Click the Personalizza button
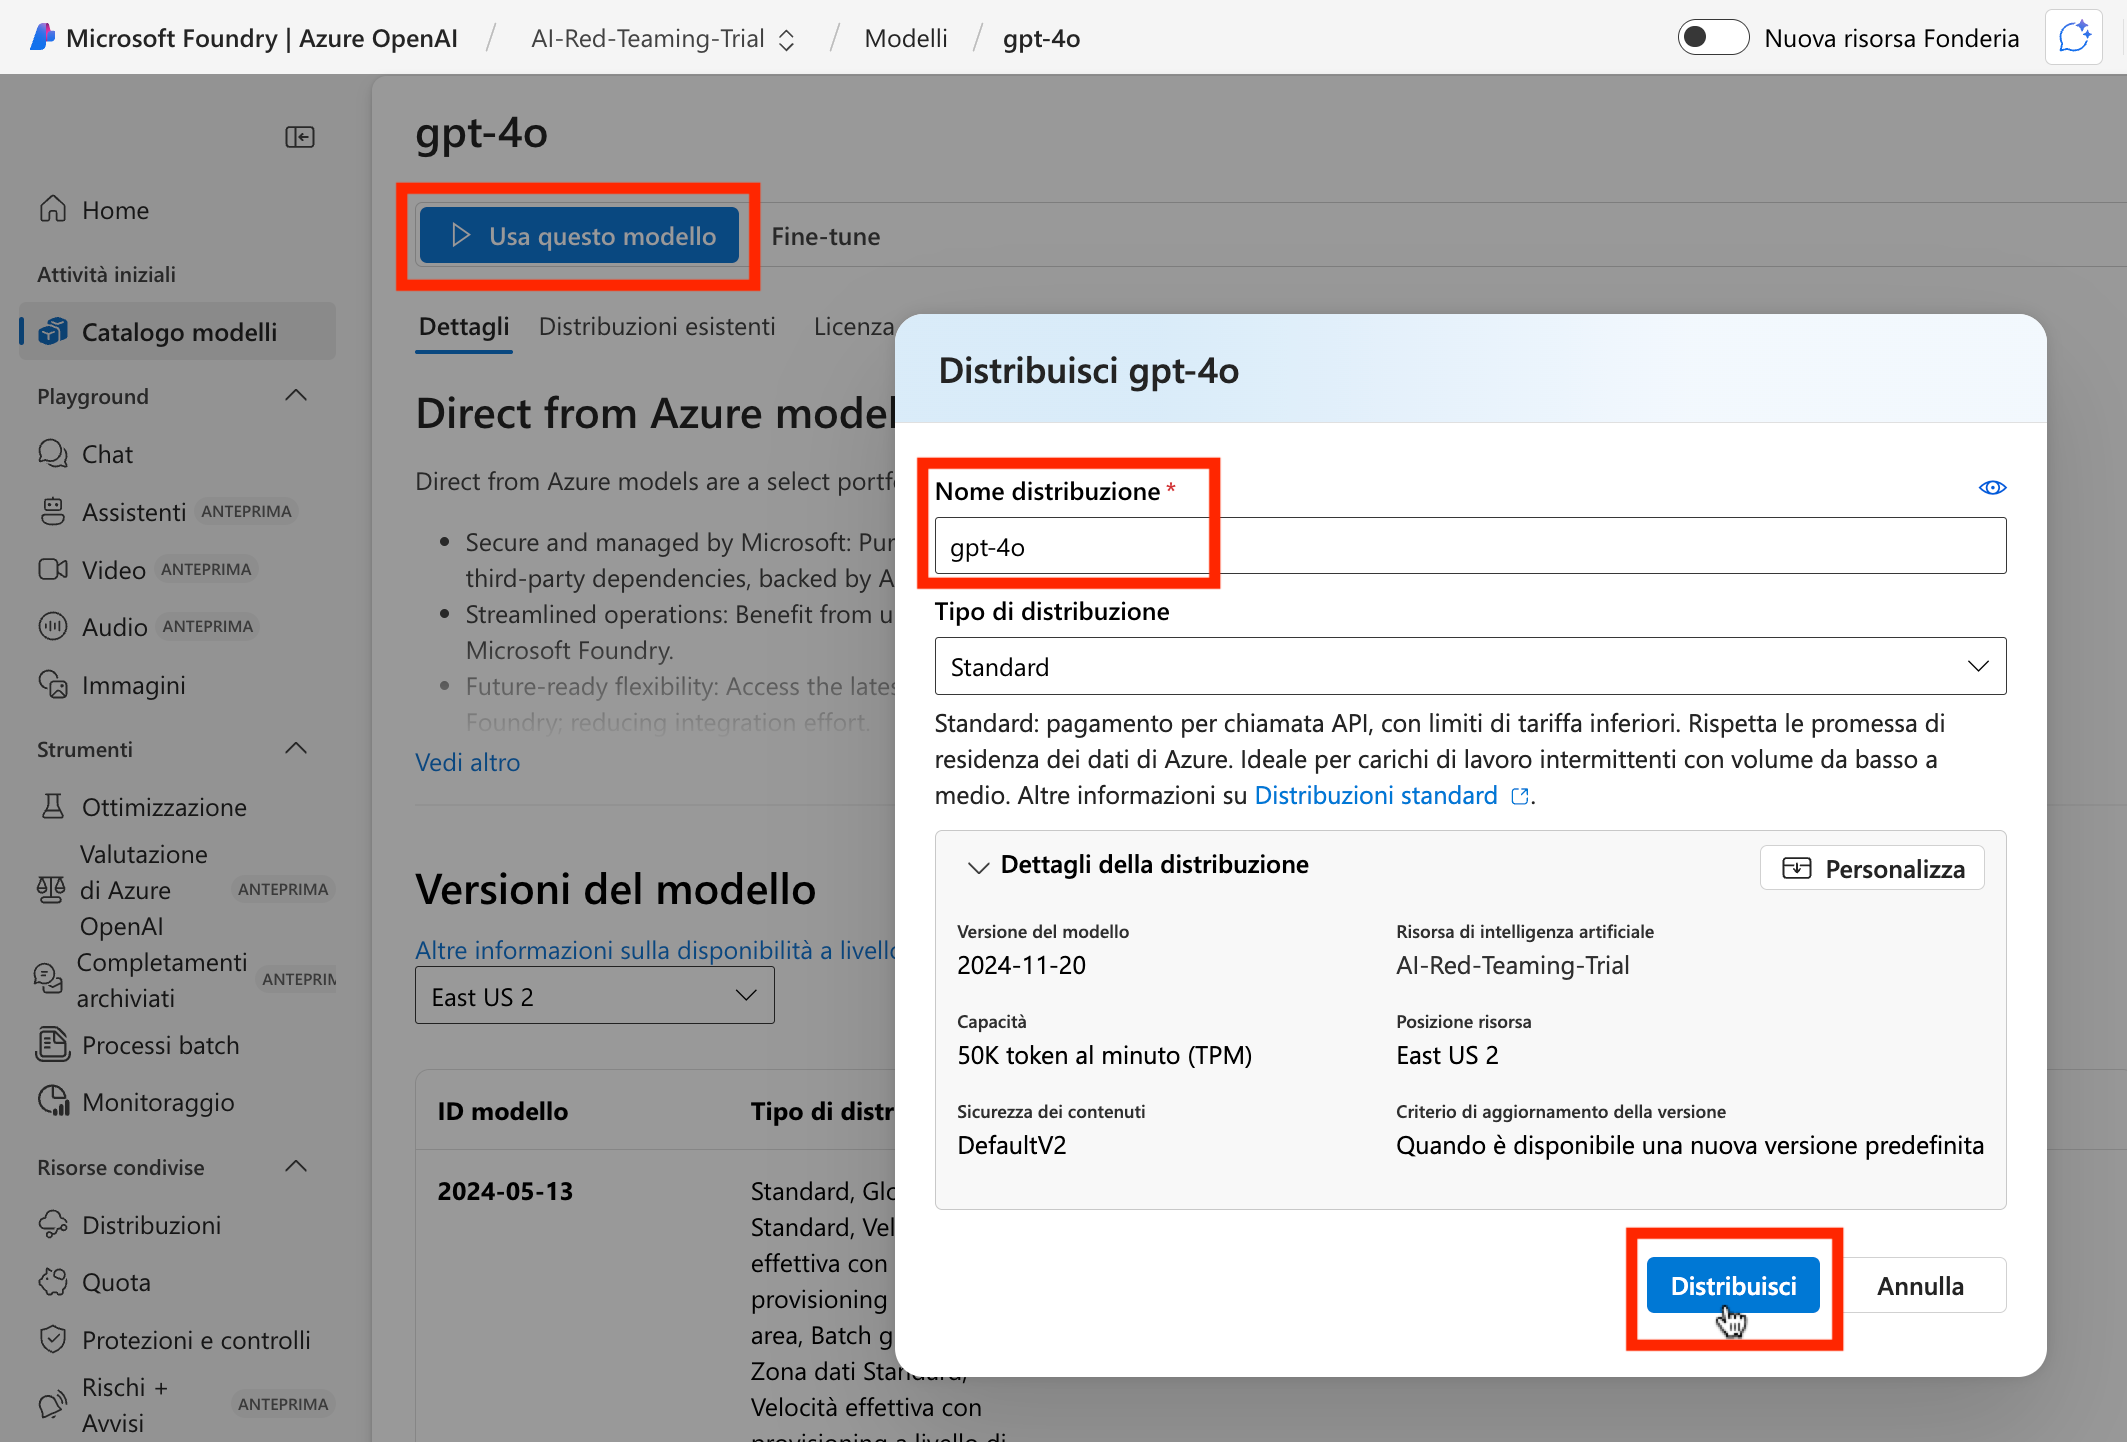This screenshot has width=2127, height=1442. [x=1872, y=869]
